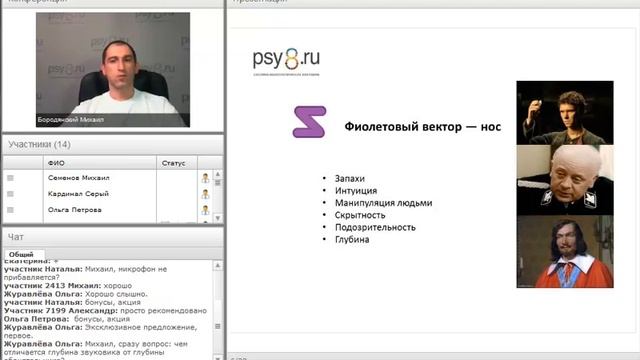
Task: Click chat message 'Хорошо слышно.'
Action: point(116,294)
